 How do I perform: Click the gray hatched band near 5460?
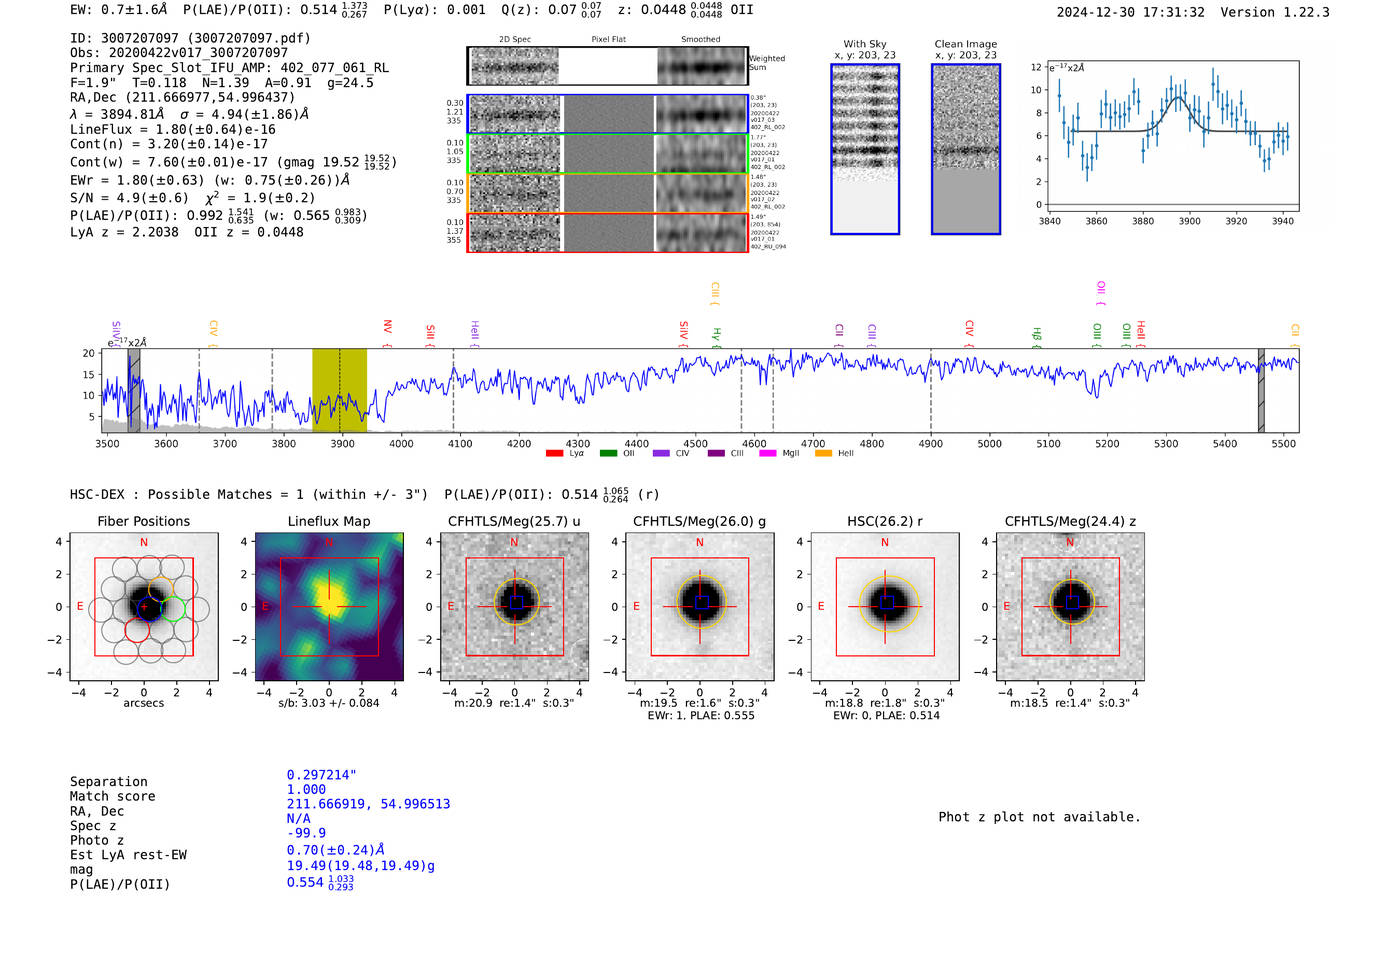point(1261,390)
